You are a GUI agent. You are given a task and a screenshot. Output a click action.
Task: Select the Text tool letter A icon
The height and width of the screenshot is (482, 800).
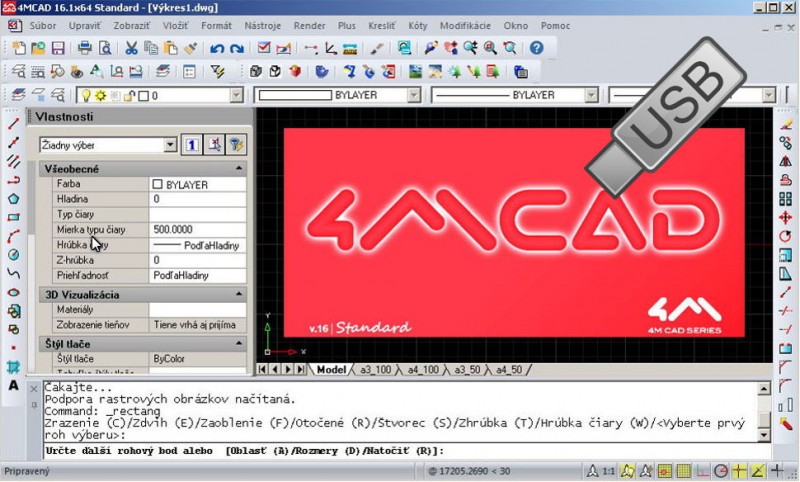tap(13, 385)
